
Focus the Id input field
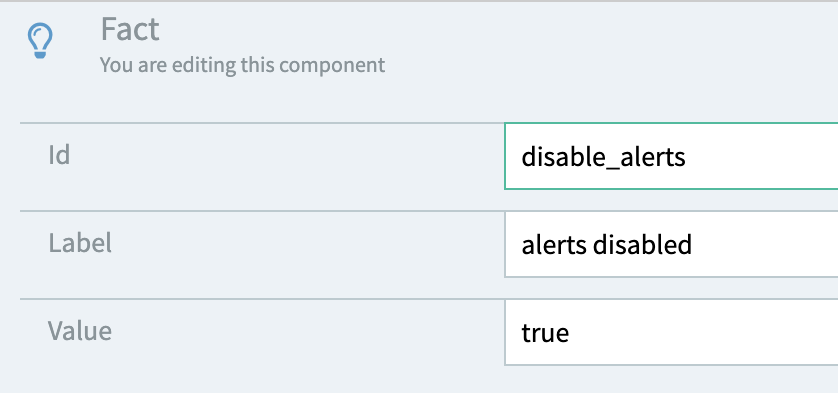[671, 156]
